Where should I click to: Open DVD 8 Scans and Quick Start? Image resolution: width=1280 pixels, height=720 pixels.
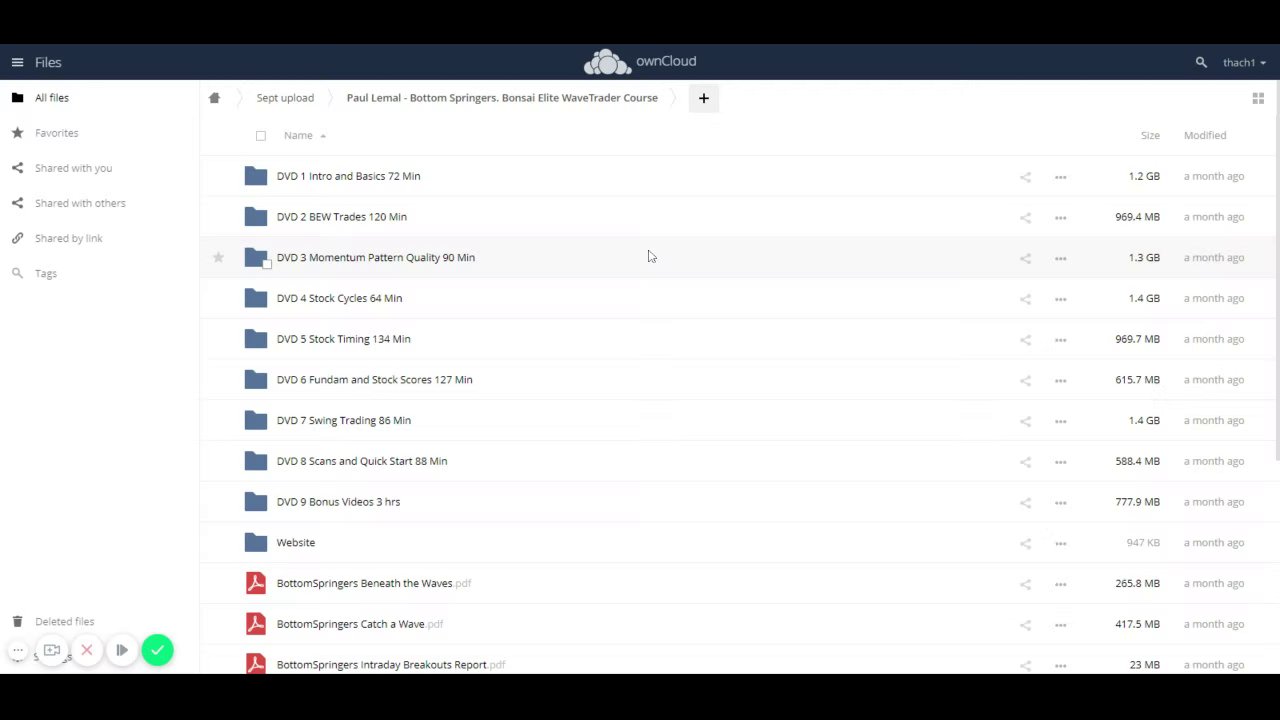coord(361,461)
